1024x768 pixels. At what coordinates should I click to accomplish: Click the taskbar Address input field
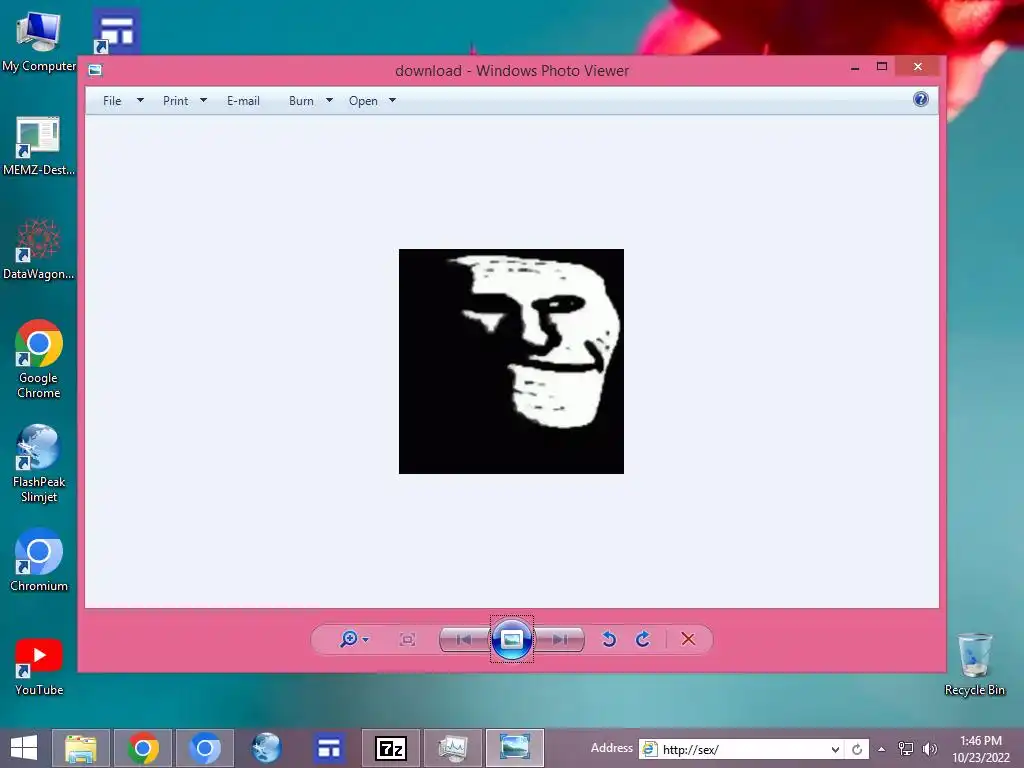coord(743,749)
